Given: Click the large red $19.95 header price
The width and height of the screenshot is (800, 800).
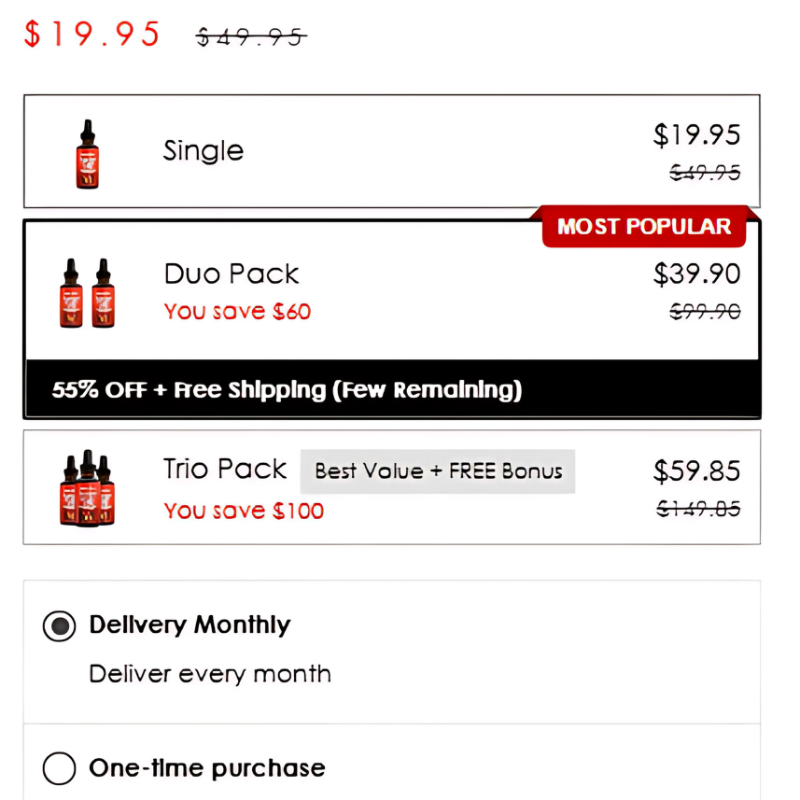Looking at the screenshot, I should 92,34.
